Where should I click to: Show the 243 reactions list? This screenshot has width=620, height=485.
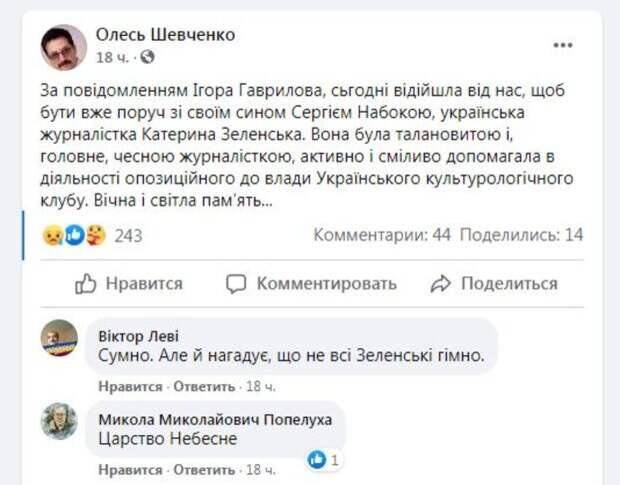(x=130, y=235)
